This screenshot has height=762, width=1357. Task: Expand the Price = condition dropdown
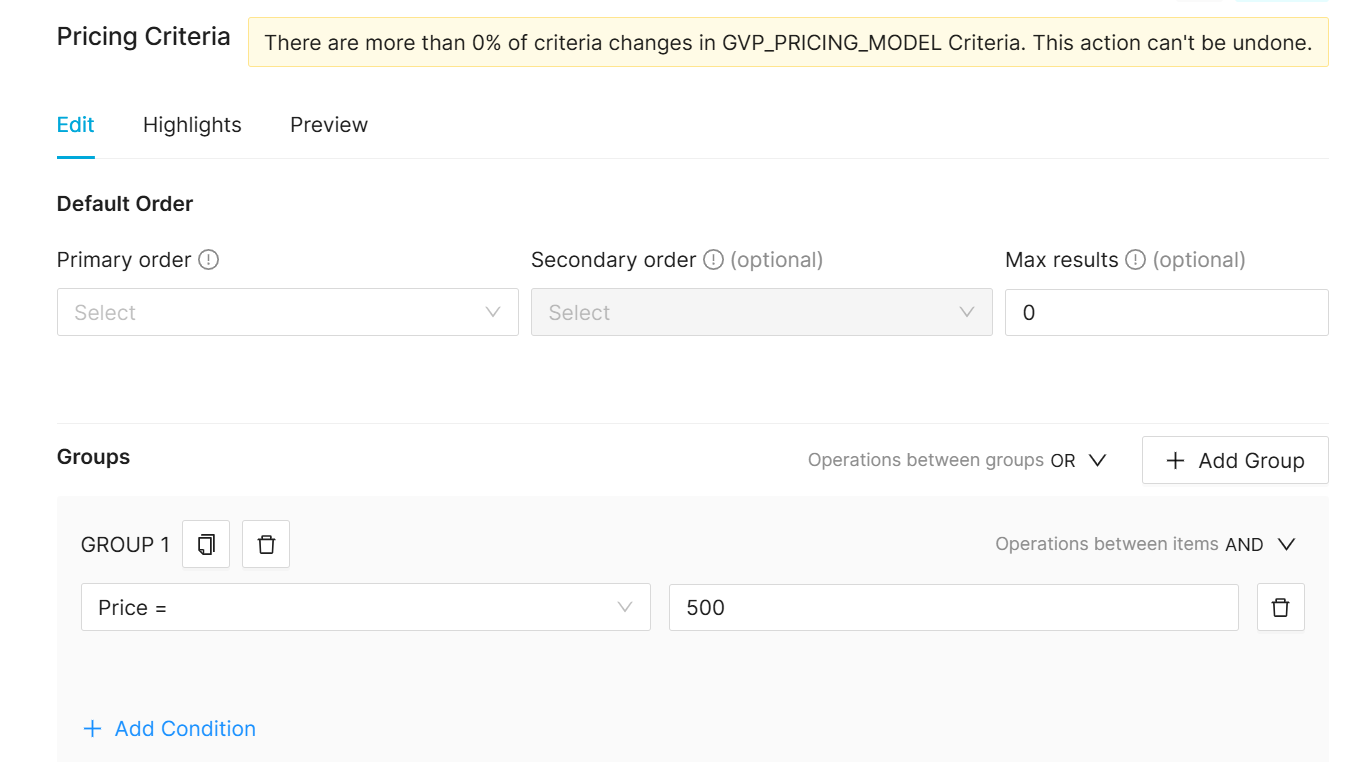pos(365,607)
